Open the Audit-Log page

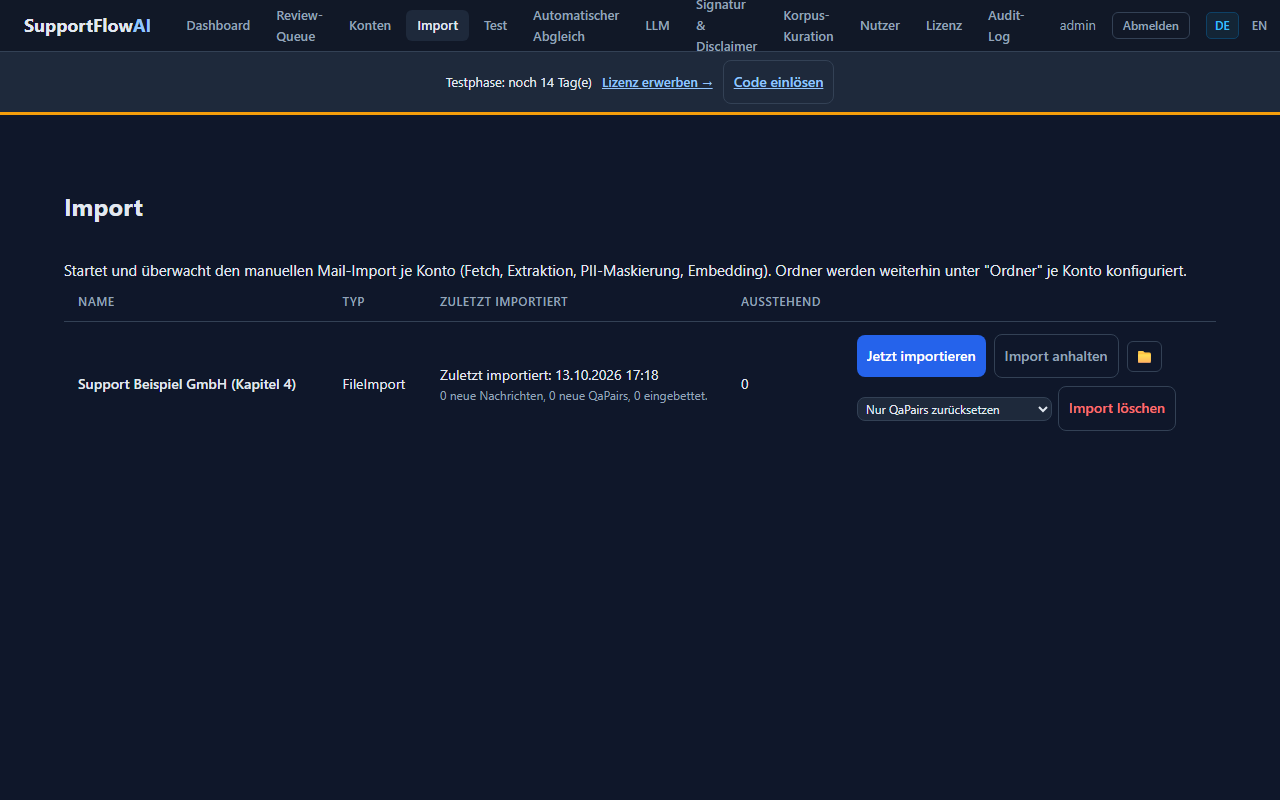coord(1006,26)
